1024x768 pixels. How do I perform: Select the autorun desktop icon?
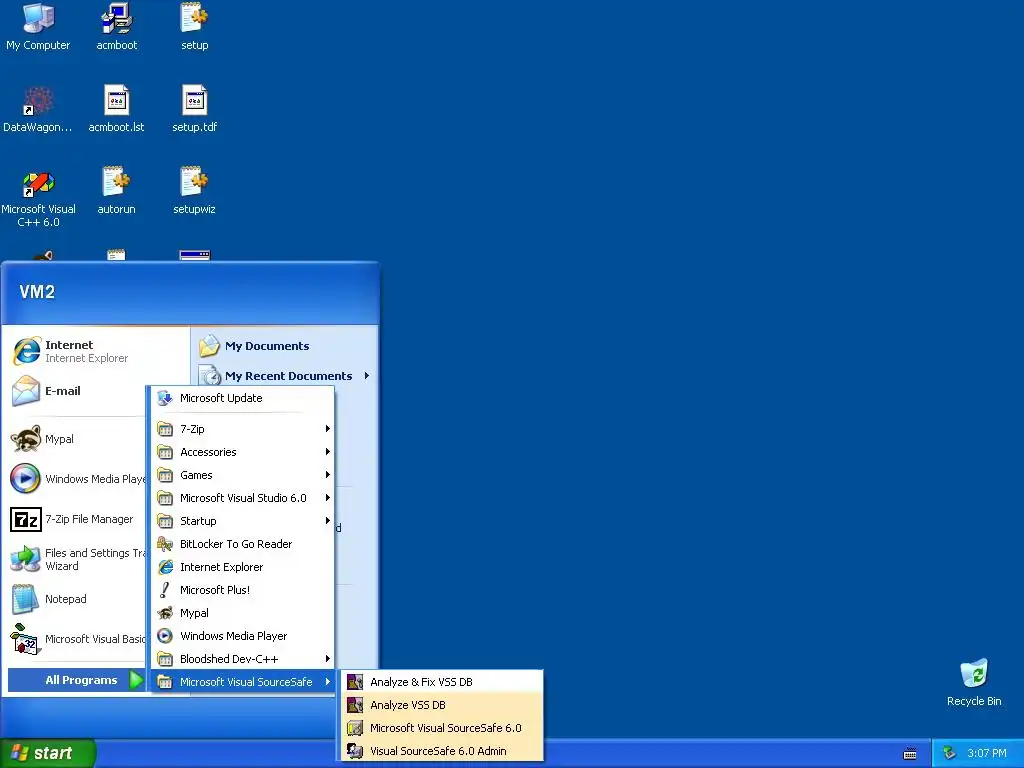point(116,191)
